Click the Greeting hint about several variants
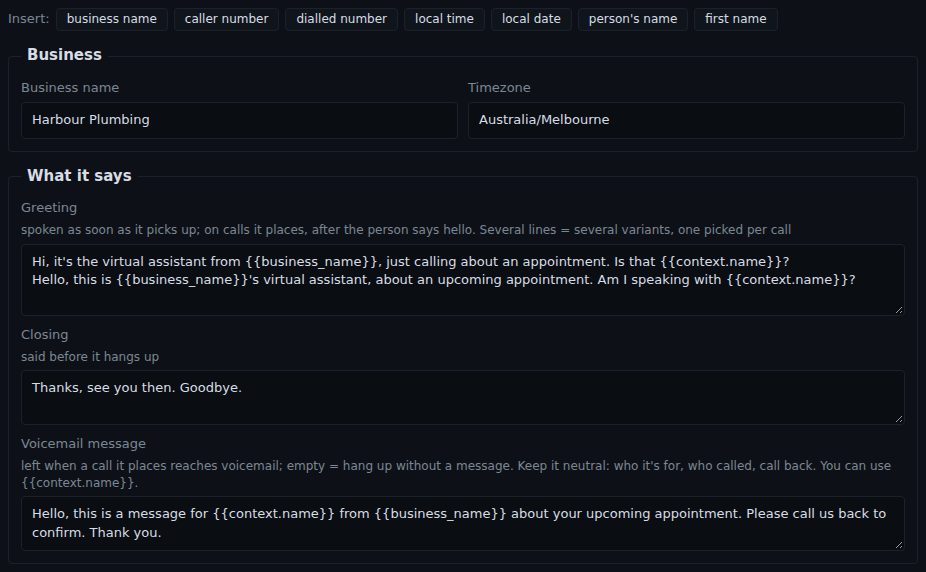Viewport: 926px width, 572px height. pos(406,230)
